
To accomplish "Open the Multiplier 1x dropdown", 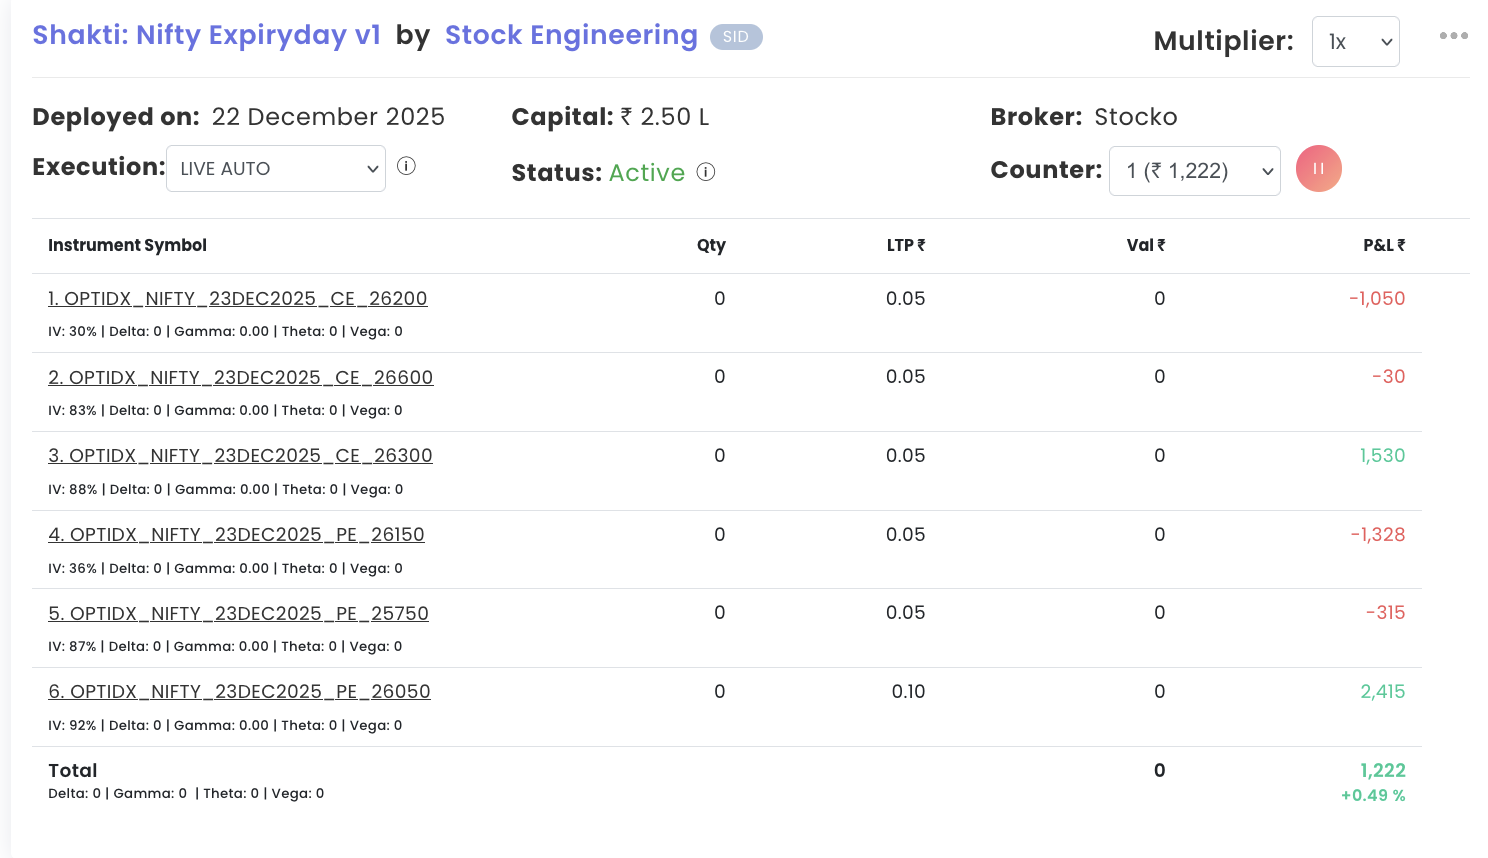I will coord(1355,42).
